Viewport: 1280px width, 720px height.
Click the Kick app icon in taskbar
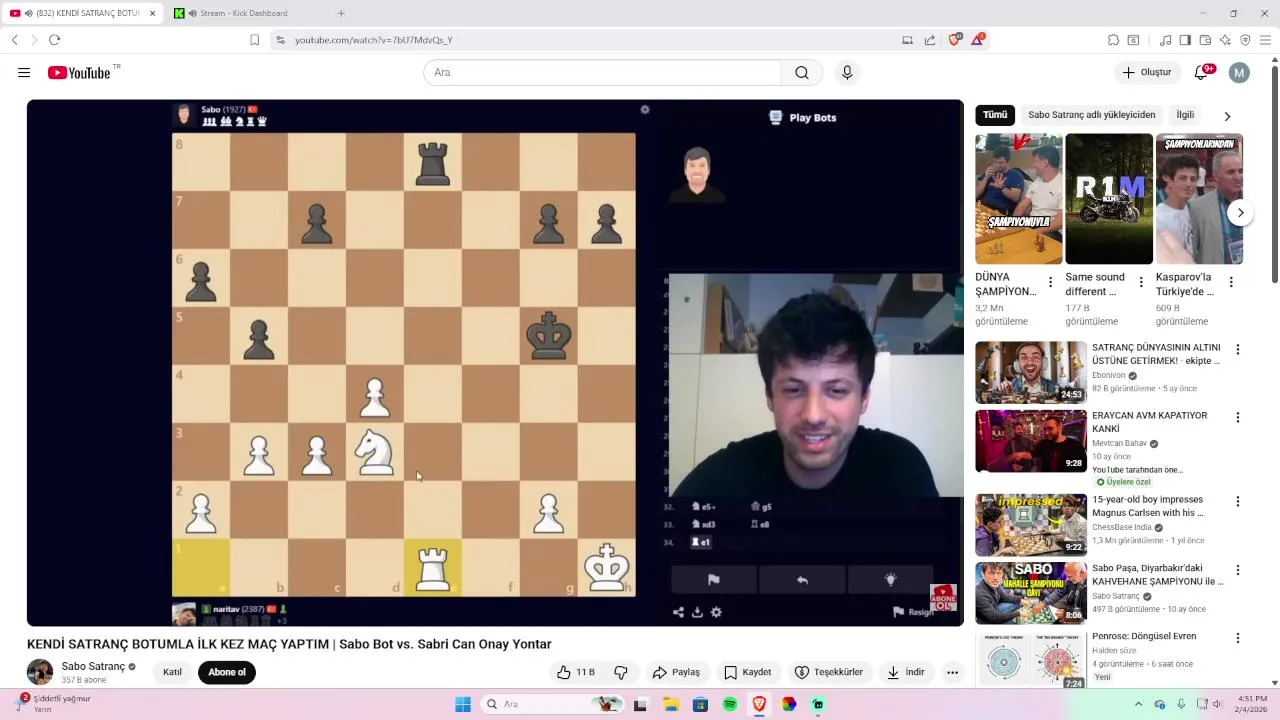pos(818,704)
